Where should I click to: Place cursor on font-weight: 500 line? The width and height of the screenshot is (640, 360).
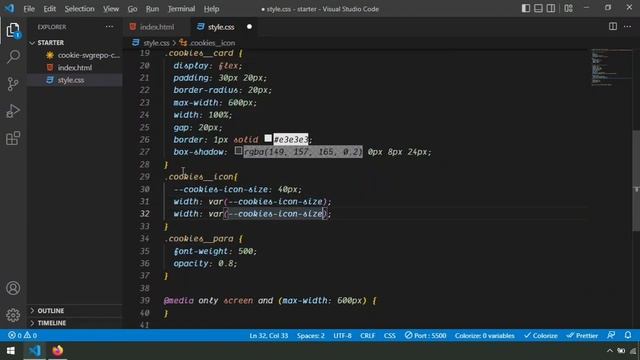tap(215, 251)
